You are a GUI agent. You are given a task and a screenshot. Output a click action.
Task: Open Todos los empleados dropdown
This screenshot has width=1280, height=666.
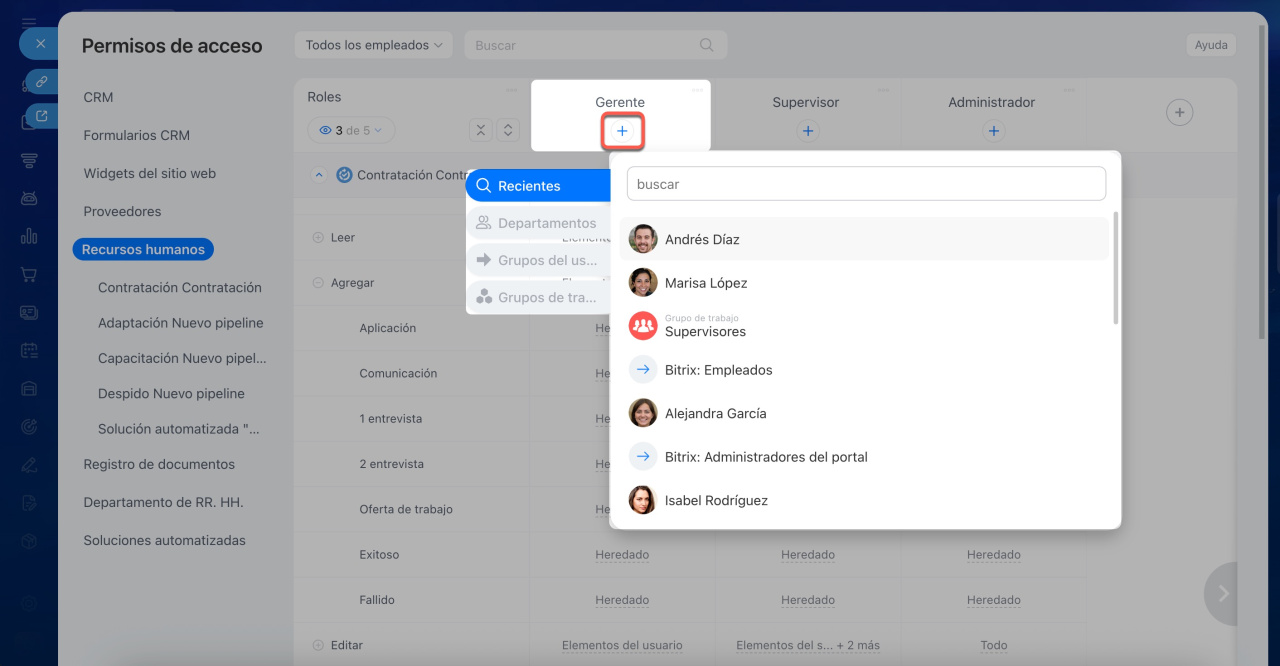pyautogui.click(x=373, y=45)
